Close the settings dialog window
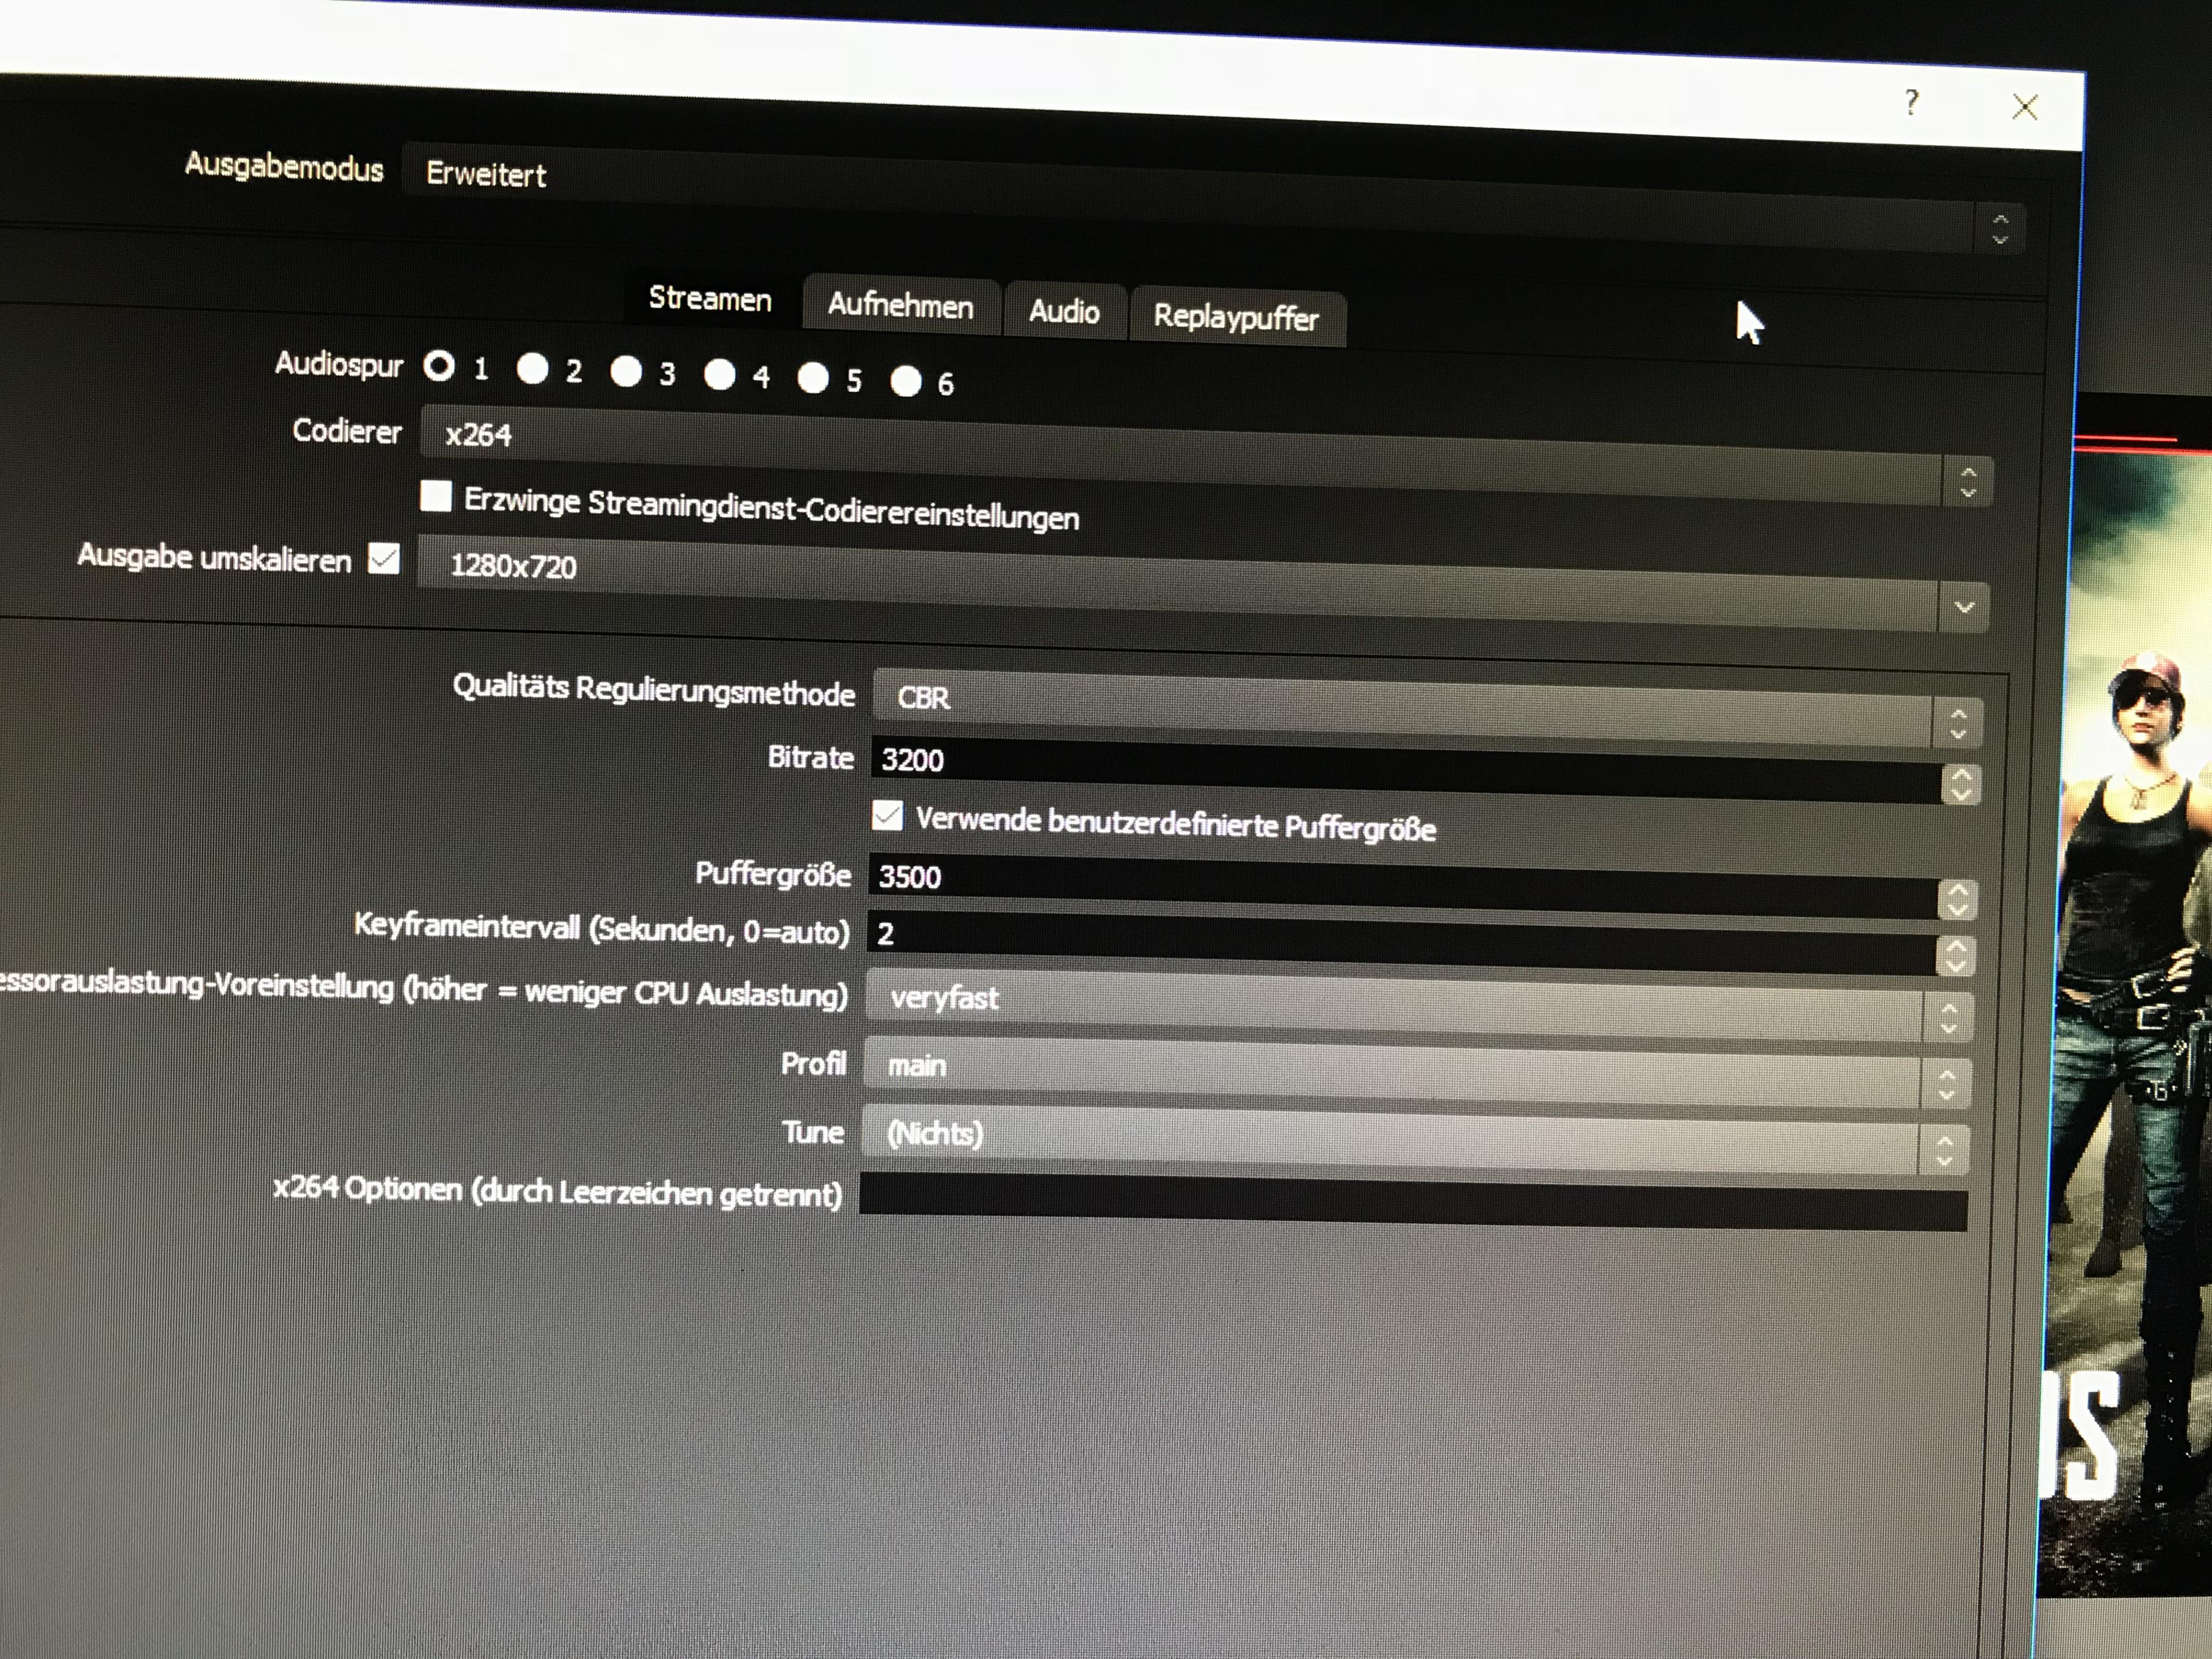Viewport: 2212px width, 1659px height. 2024,107
